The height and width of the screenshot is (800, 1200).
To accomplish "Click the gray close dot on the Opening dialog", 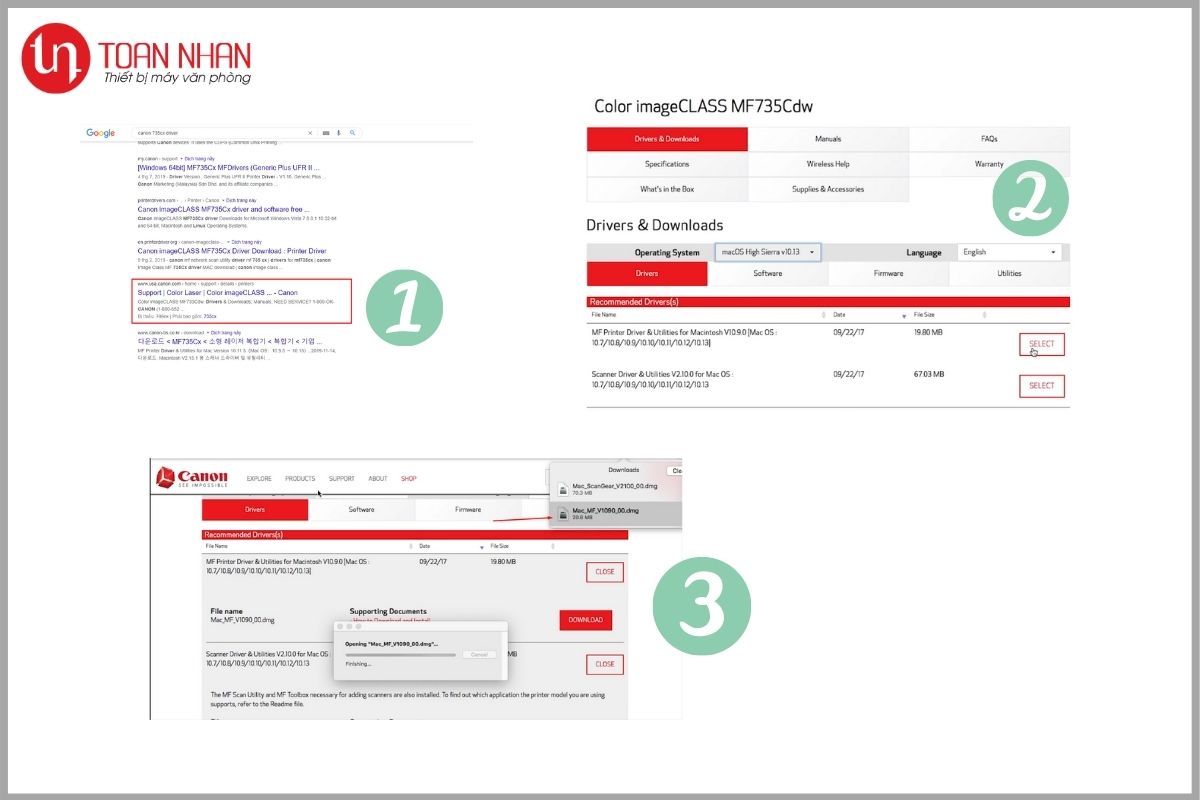I will click(x=340, y=626).
